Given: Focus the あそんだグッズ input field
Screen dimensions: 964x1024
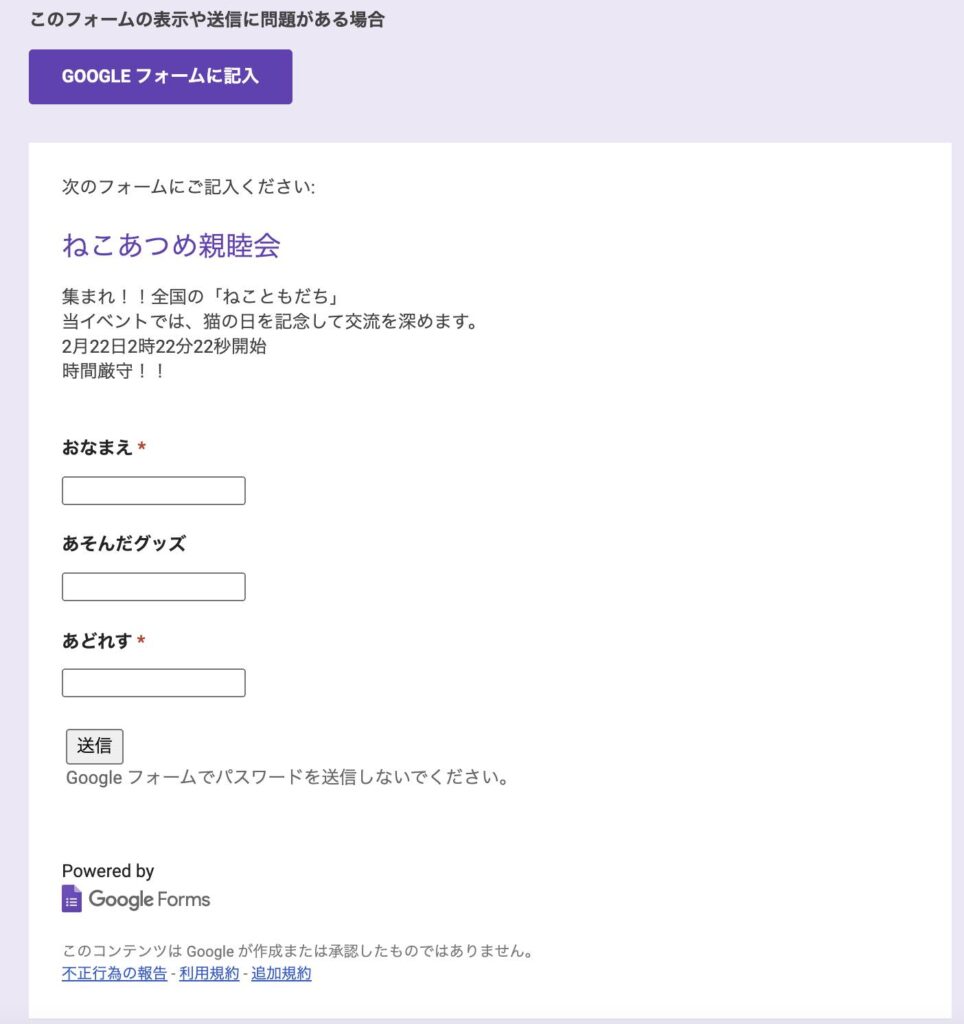Looking at the screenshot, I should point(153,586).
